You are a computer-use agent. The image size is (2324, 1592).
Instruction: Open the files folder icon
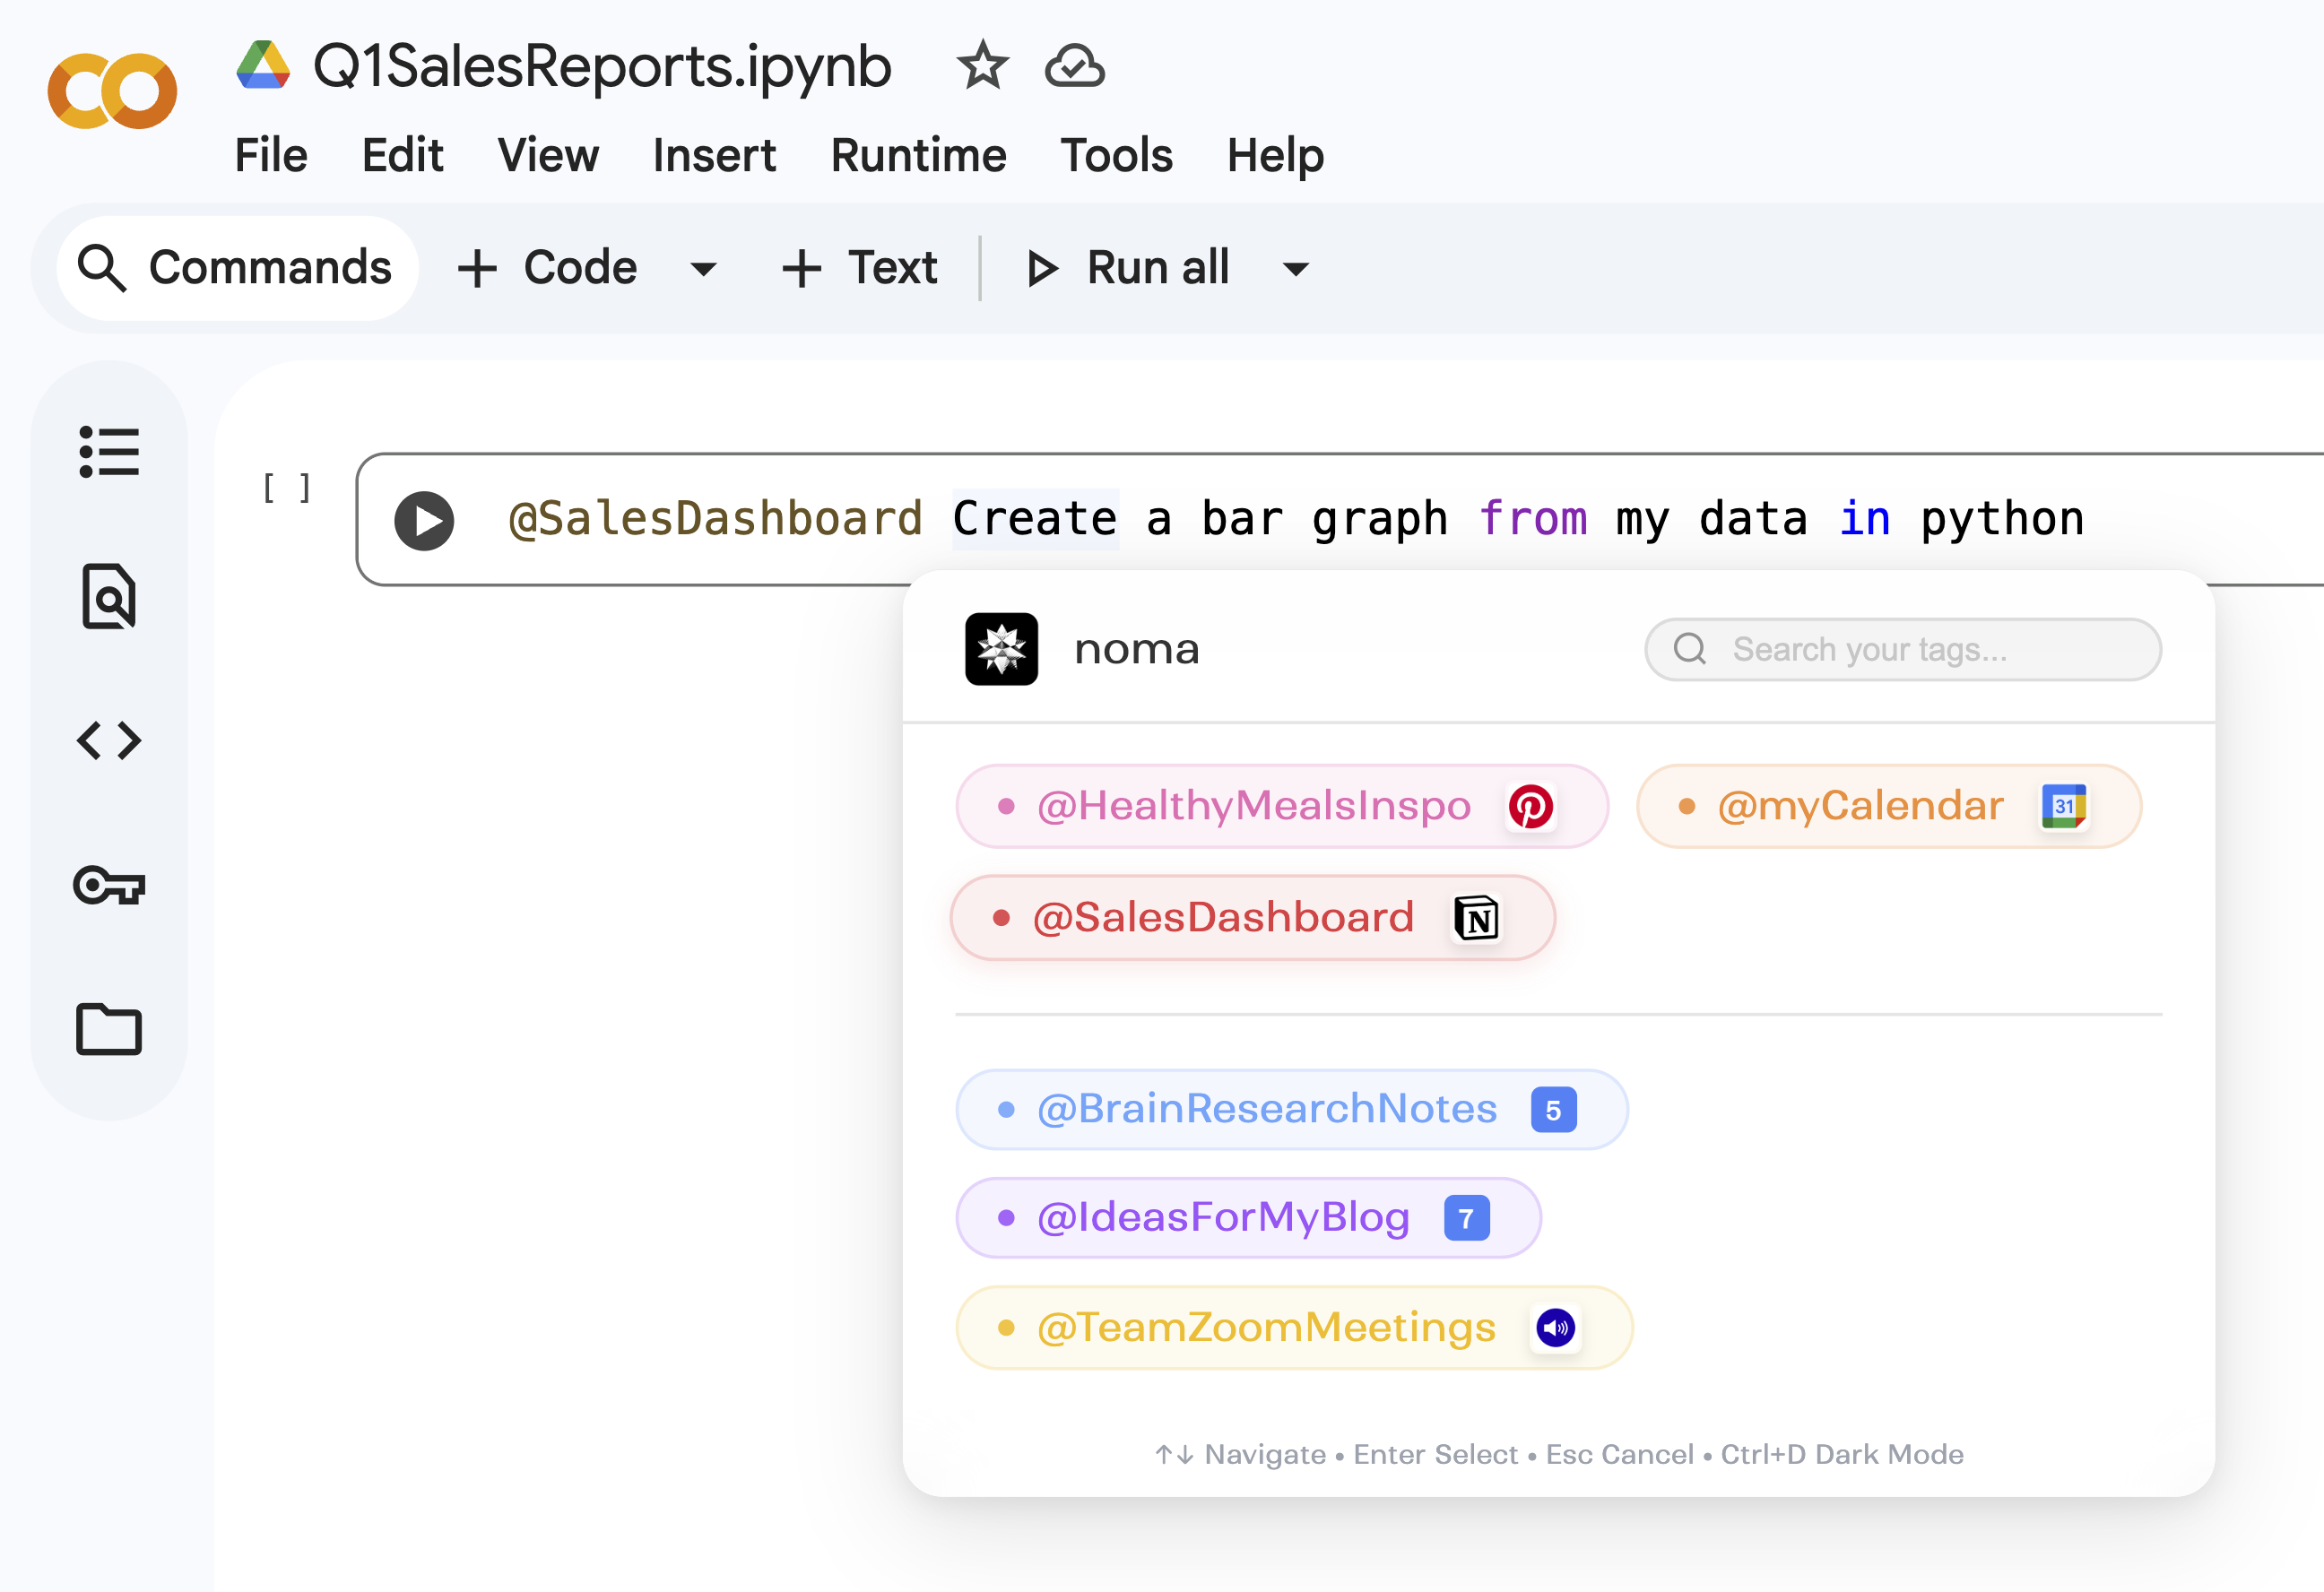click(109, 1029)
